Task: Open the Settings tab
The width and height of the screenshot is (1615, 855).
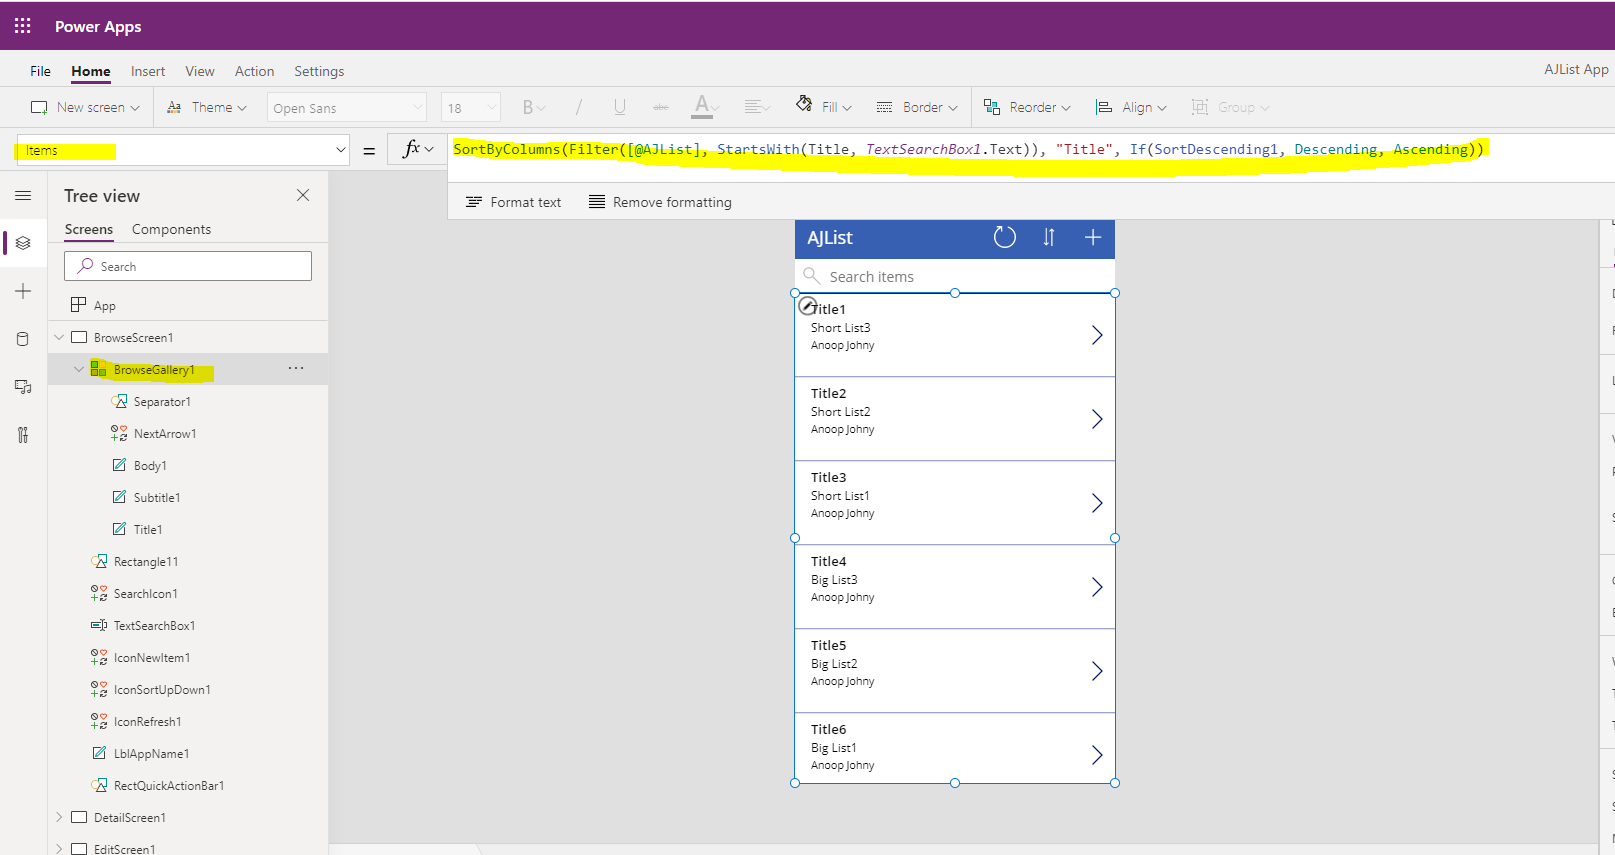Action: point(319,71)
